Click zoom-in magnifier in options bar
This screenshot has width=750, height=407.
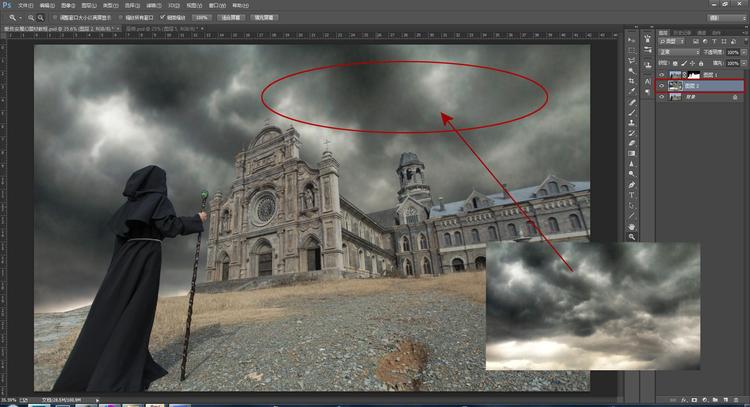[31, 18]
